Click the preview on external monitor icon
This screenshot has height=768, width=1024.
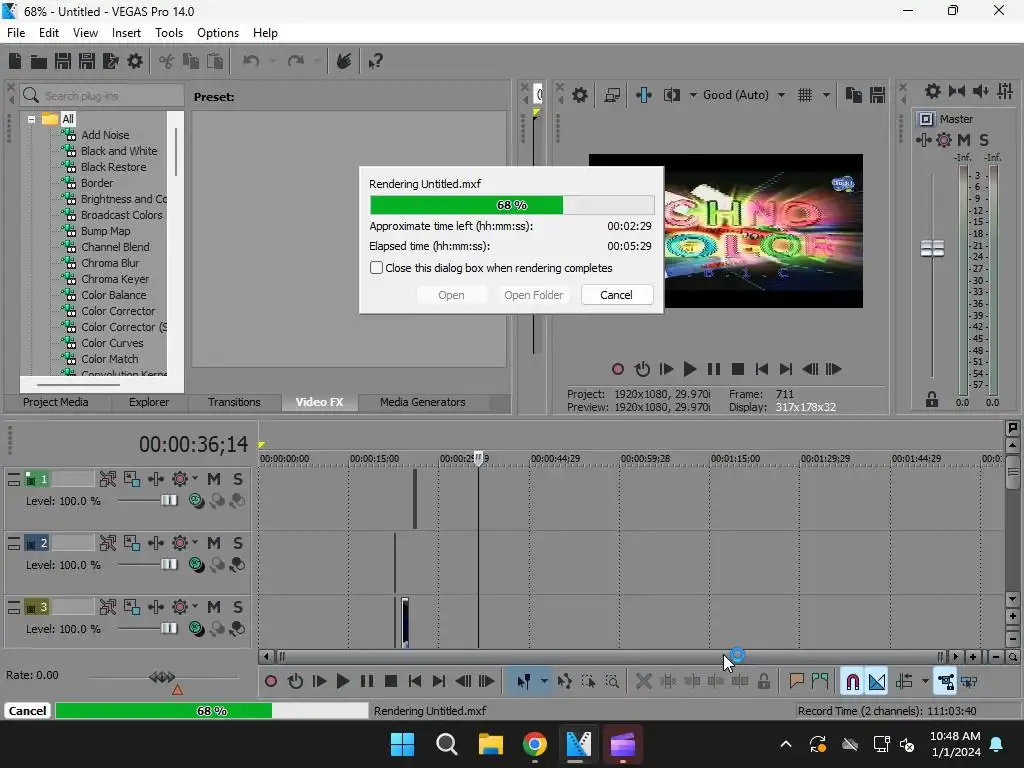(612, 95)
